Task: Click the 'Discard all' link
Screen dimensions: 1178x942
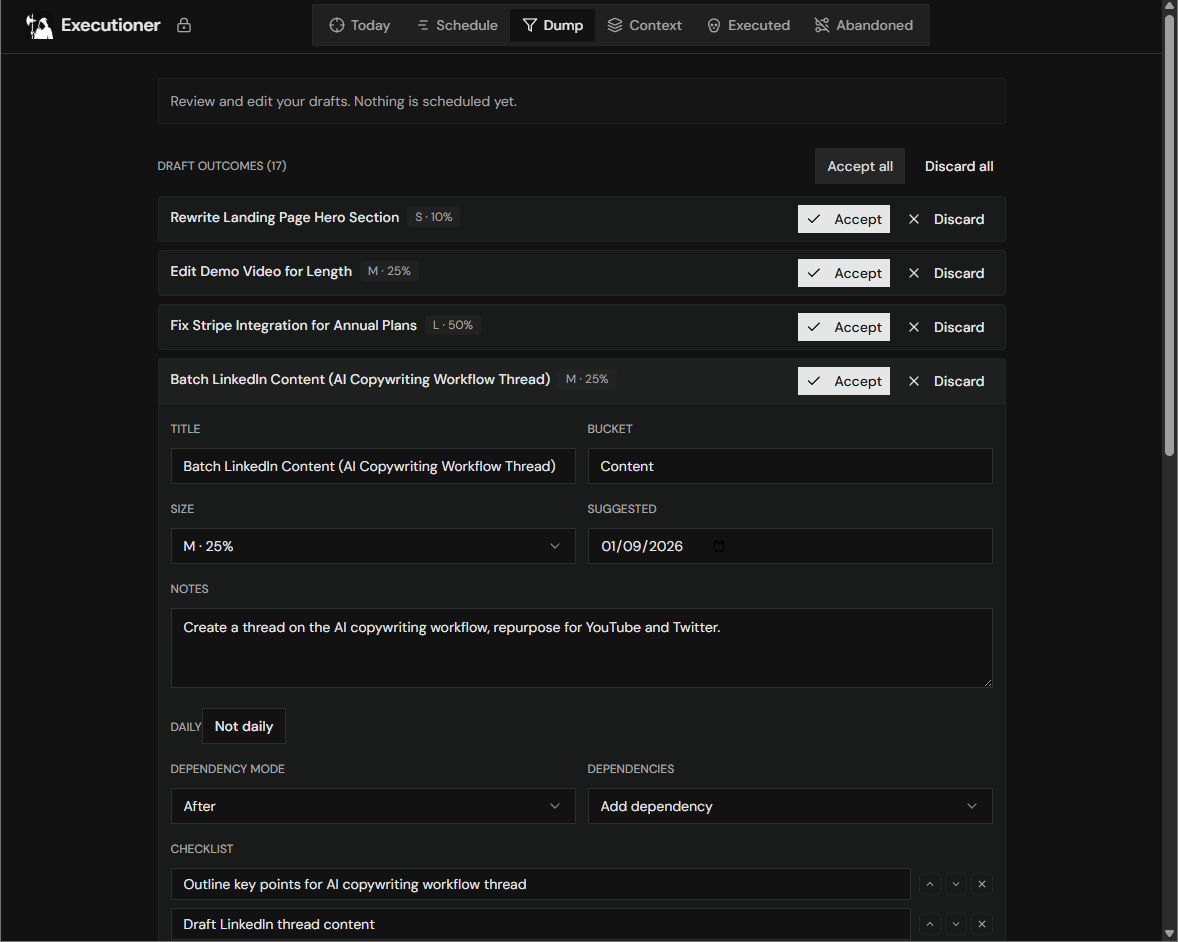Action: pyautogui.click(x=958, y=166)
